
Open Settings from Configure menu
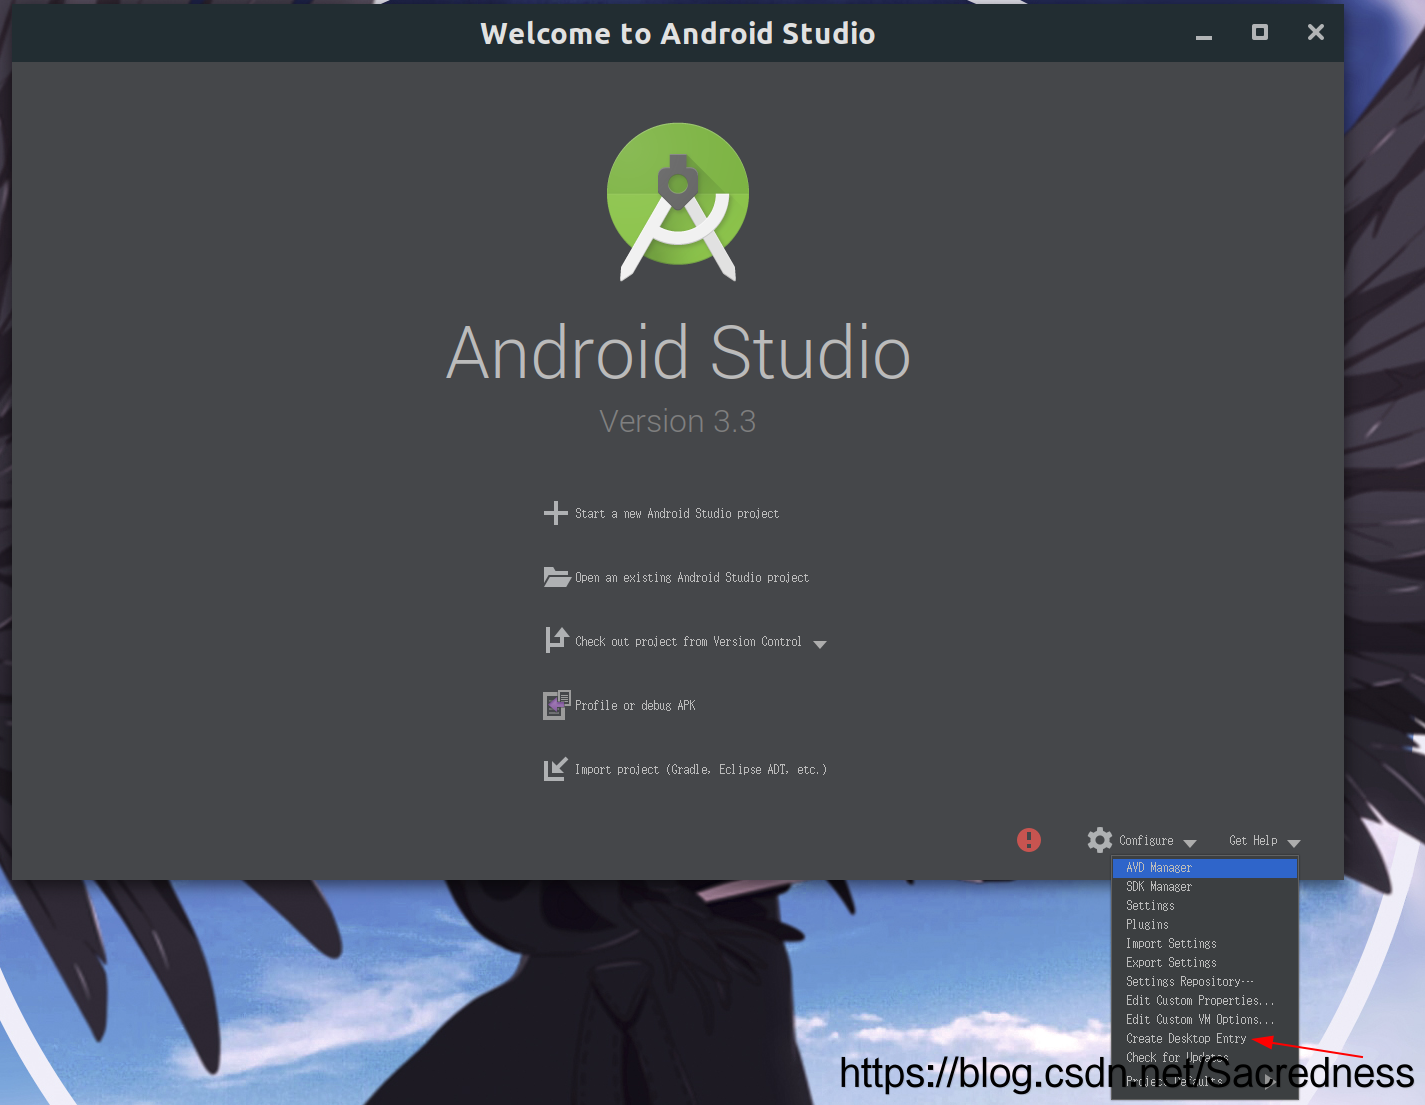click(1205, 906)
